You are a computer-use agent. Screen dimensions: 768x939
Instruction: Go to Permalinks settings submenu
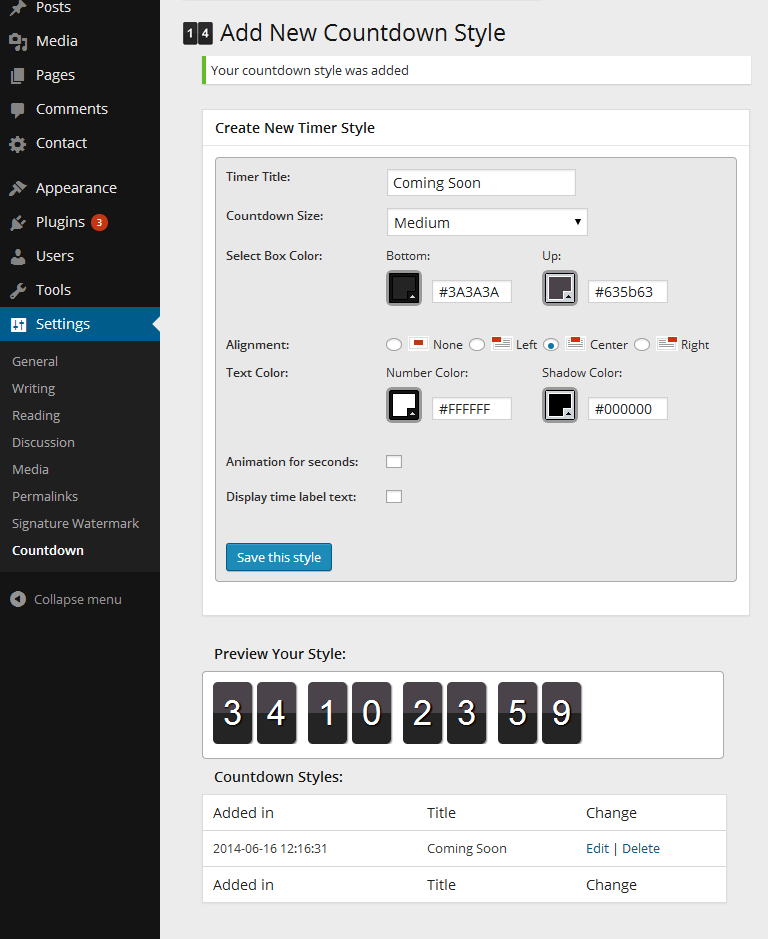pyautogui.click(x=45, y=496)
